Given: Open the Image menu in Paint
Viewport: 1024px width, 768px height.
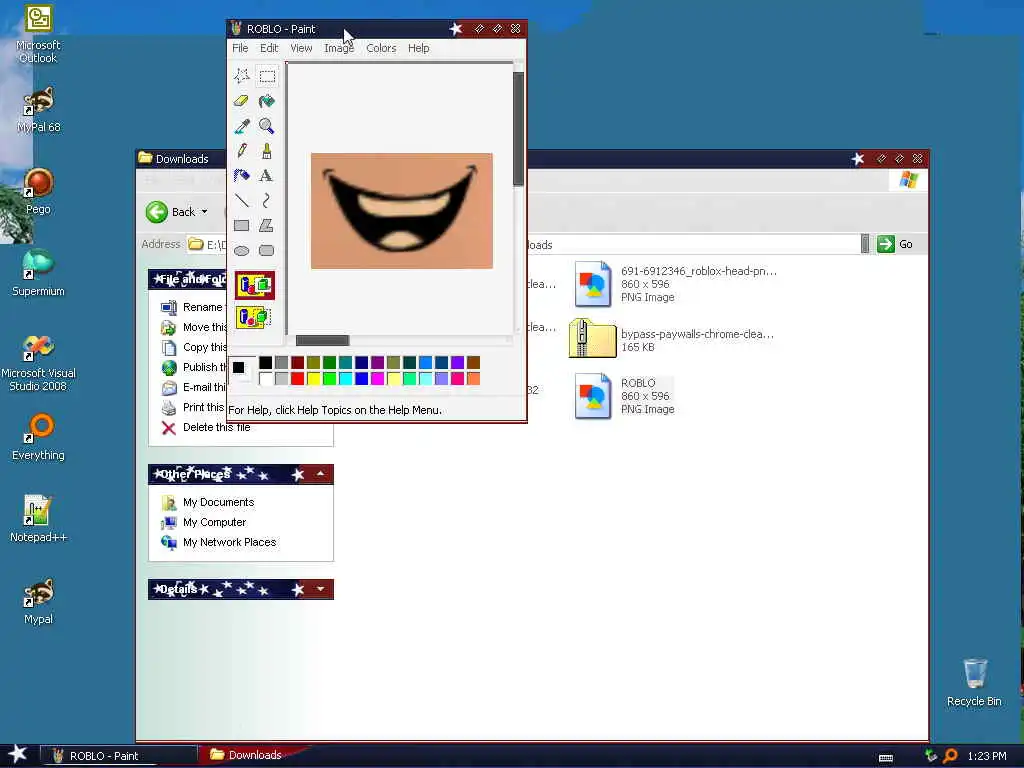Looking at the screenshot, I should (x=339, y=48).
